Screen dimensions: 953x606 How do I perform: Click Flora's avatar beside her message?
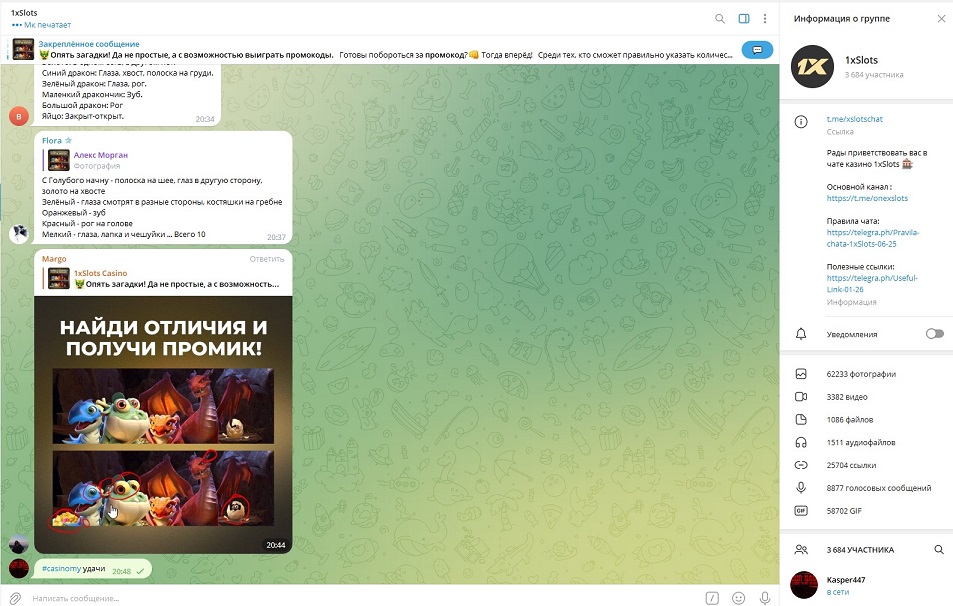click(19, 233)
